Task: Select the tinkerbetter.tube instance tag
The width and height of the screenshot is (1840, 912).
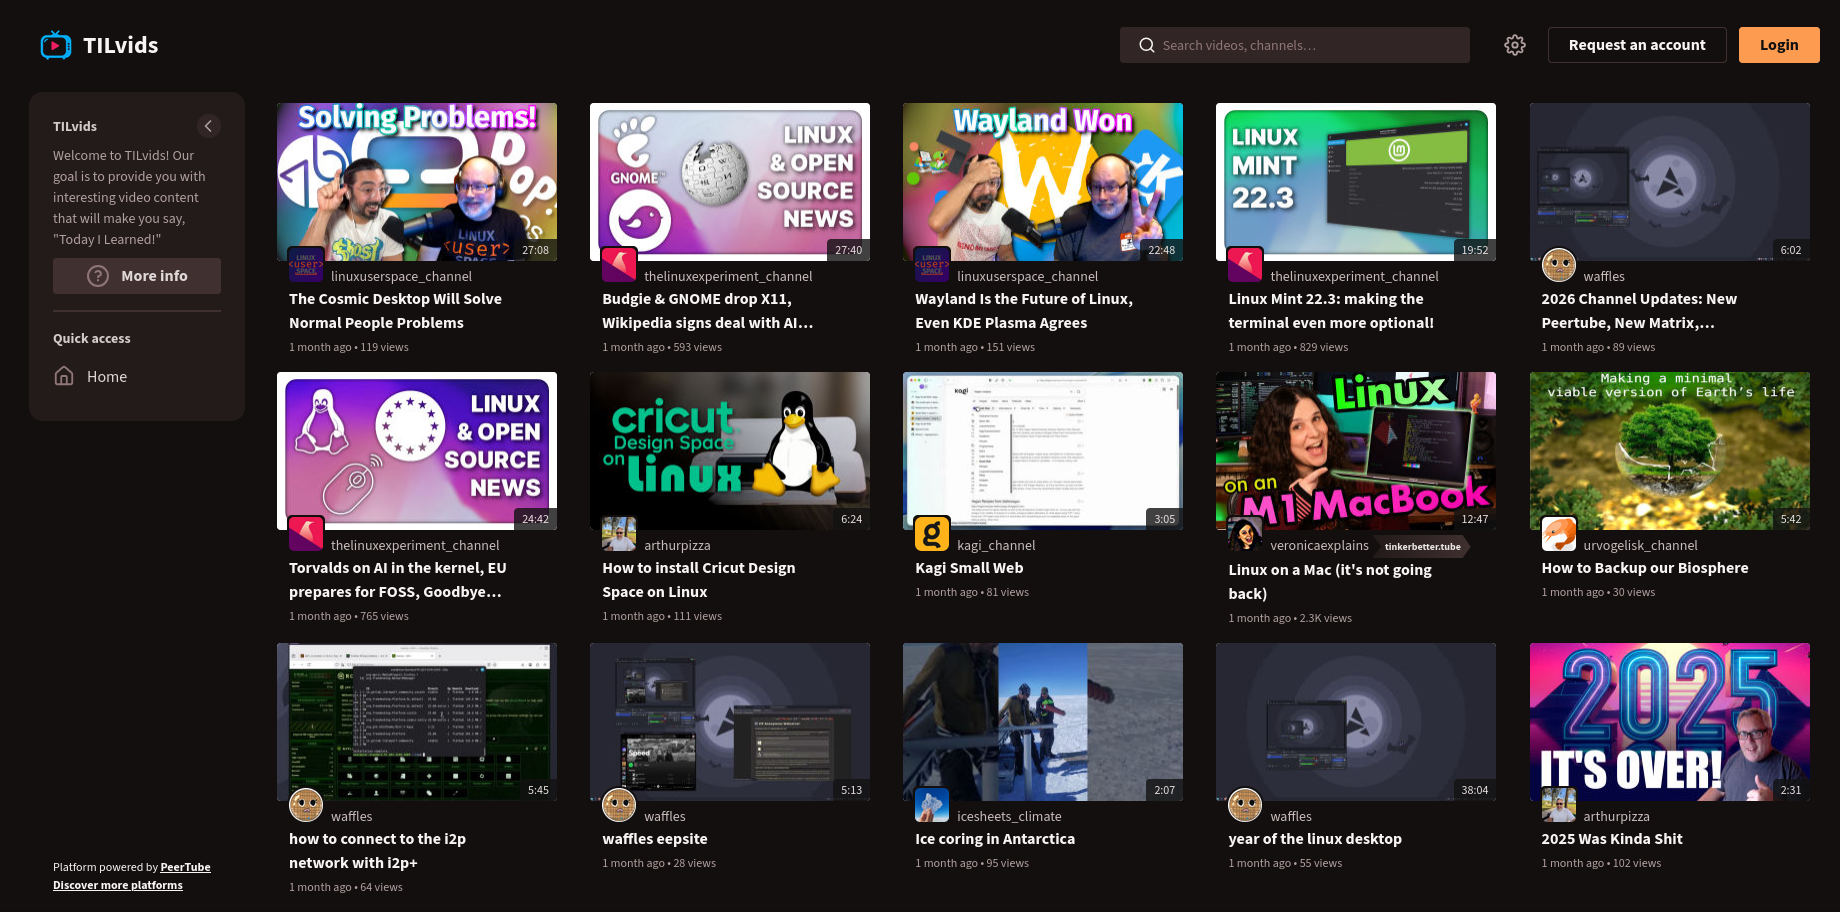Action: click(1422, 546)
